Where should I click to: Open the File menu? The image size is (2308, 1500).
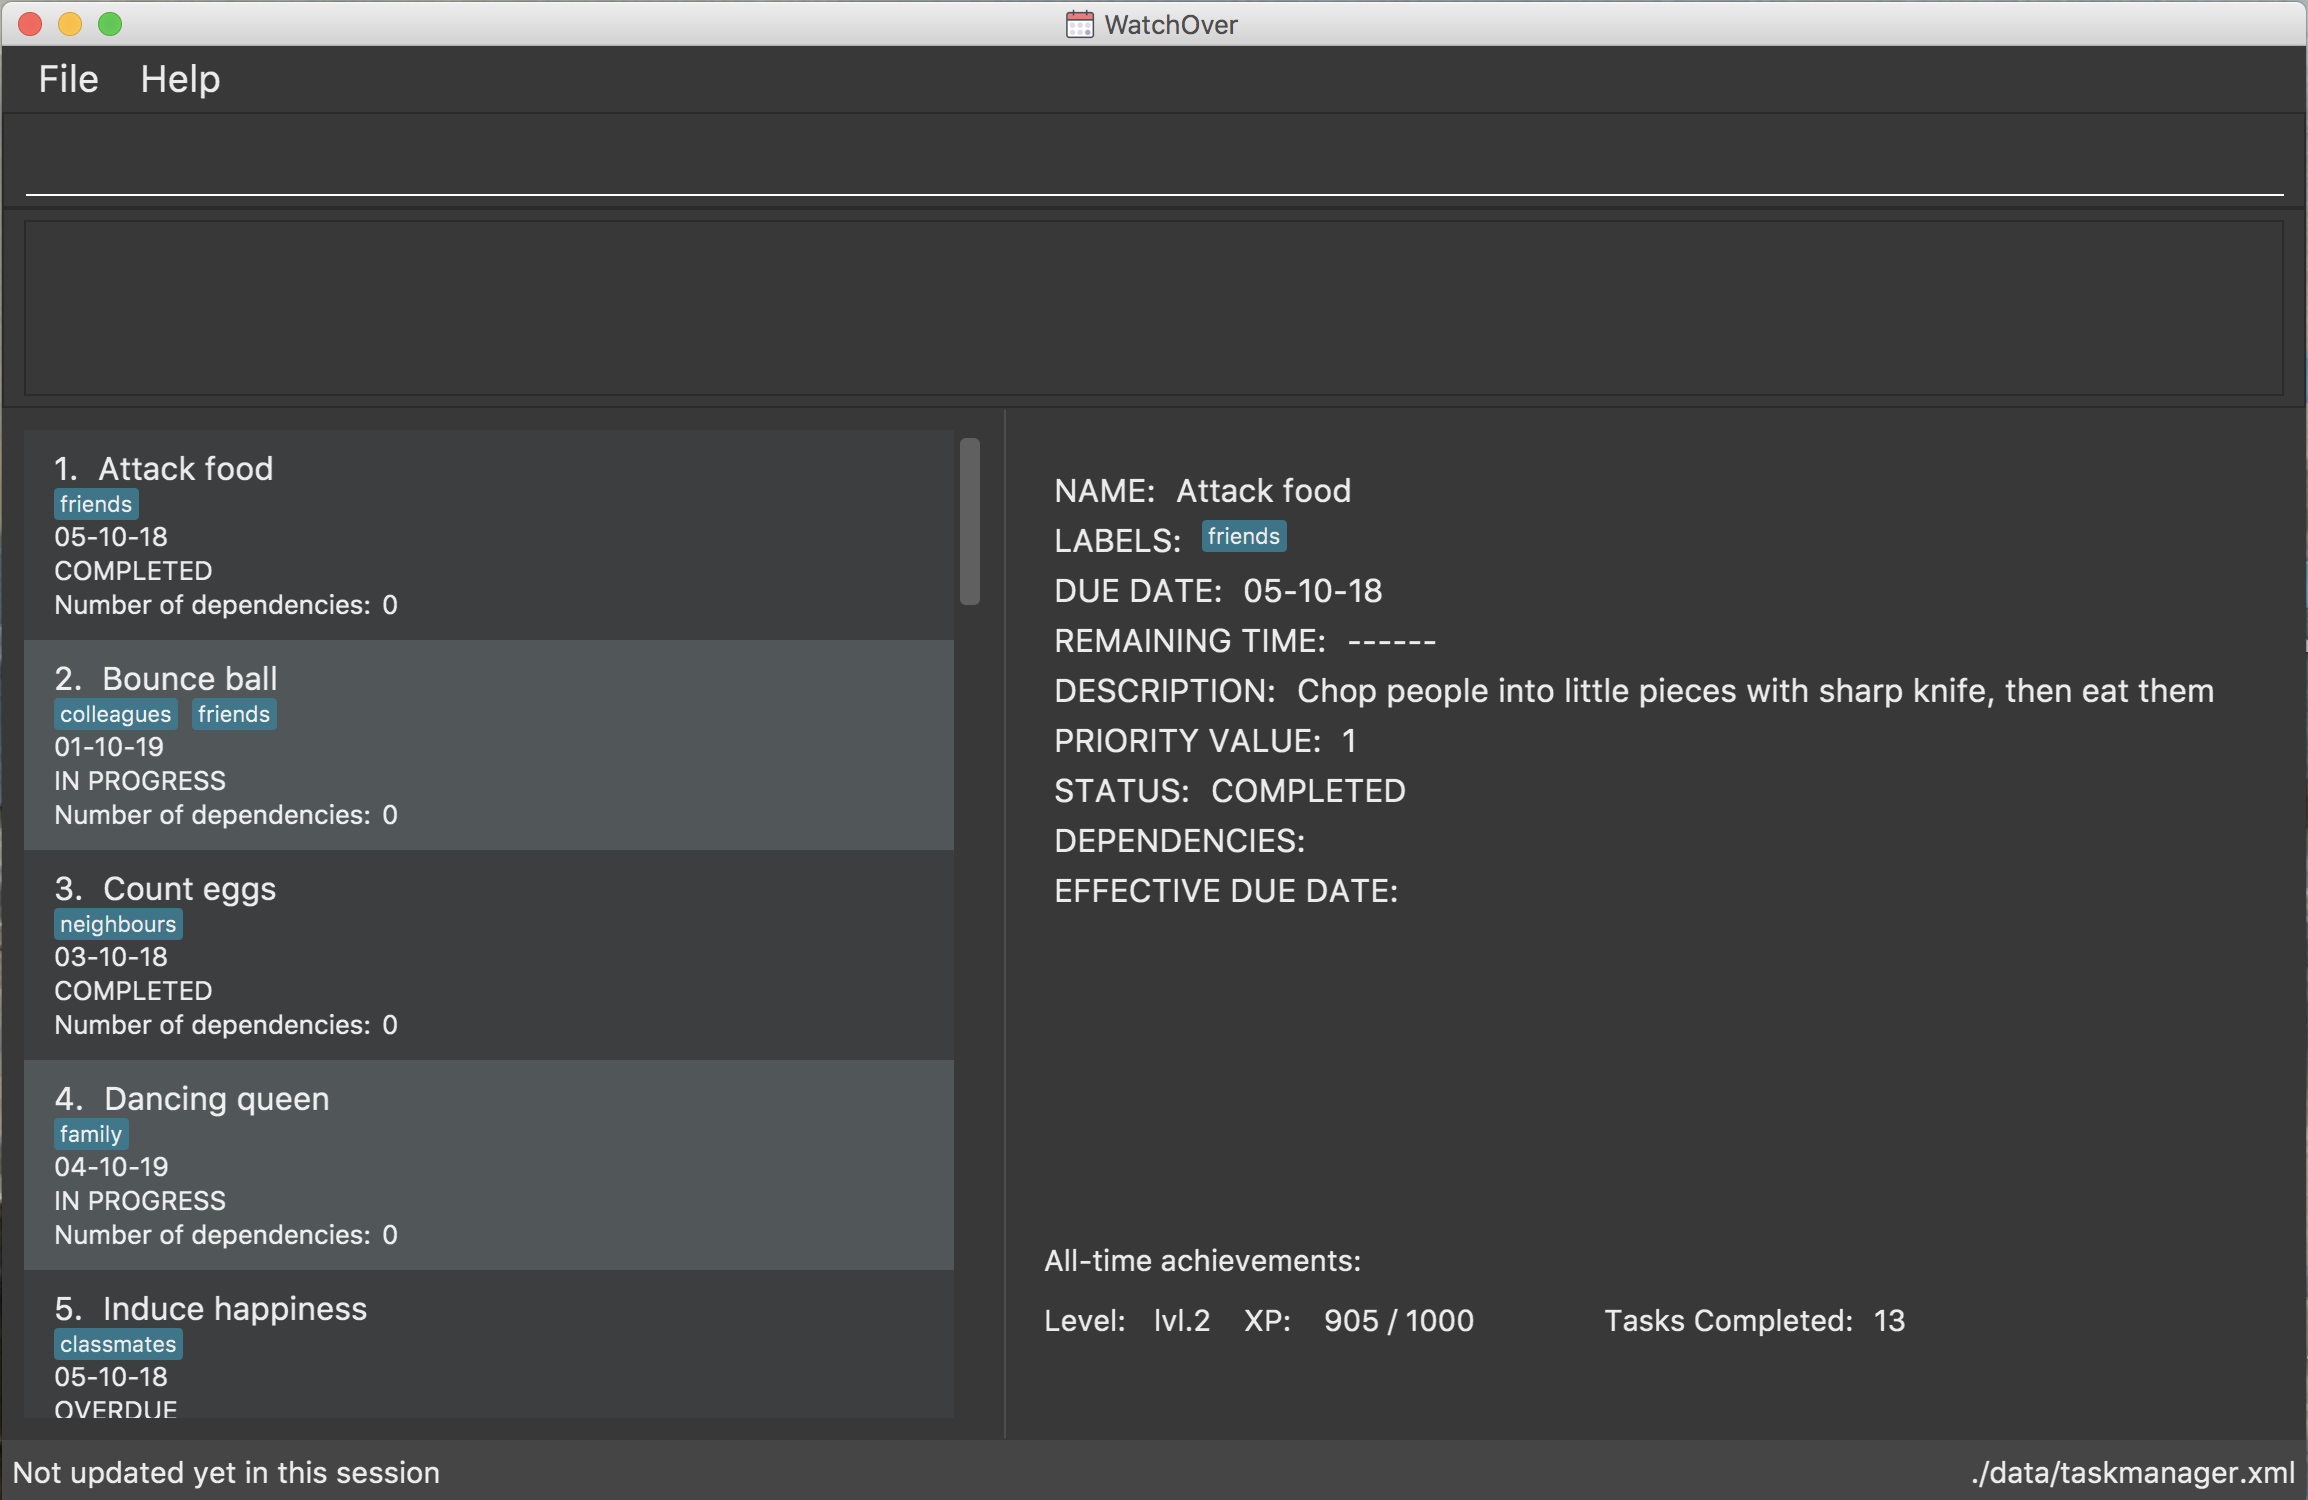tap(68, 79)
